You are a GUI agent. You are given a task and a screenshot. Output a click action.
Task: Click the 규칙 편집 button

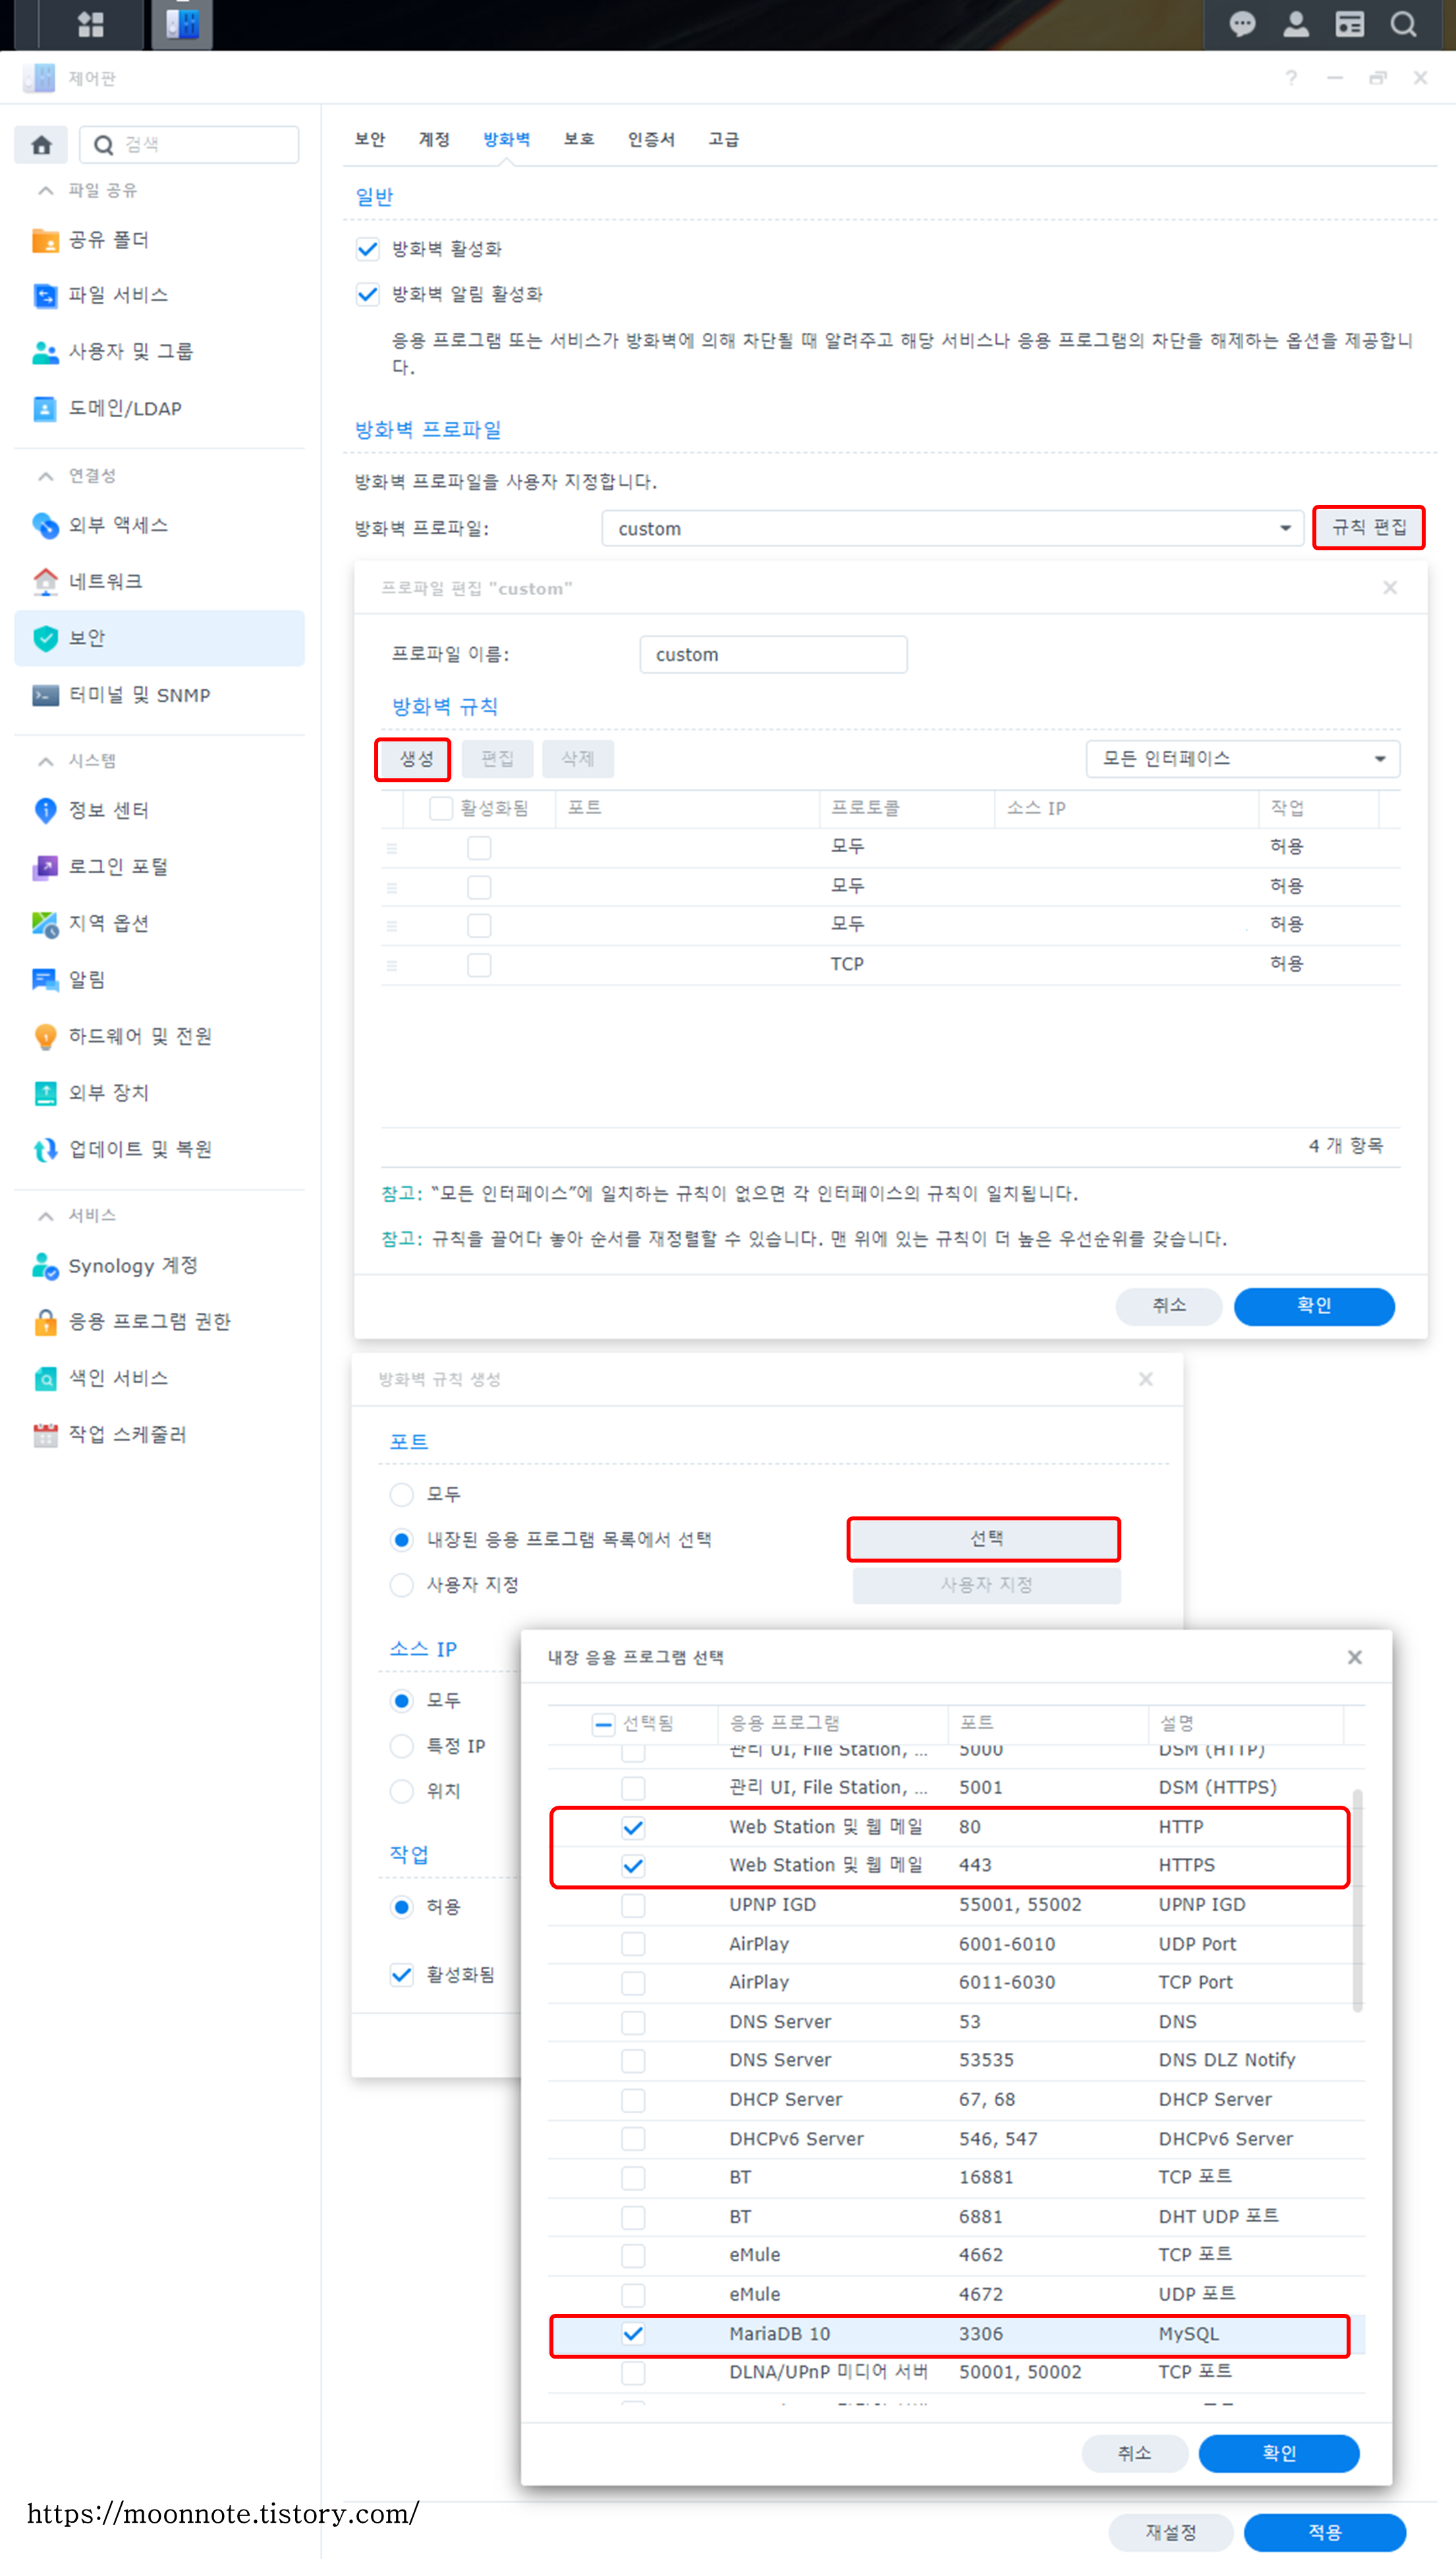coord(1368,527)
